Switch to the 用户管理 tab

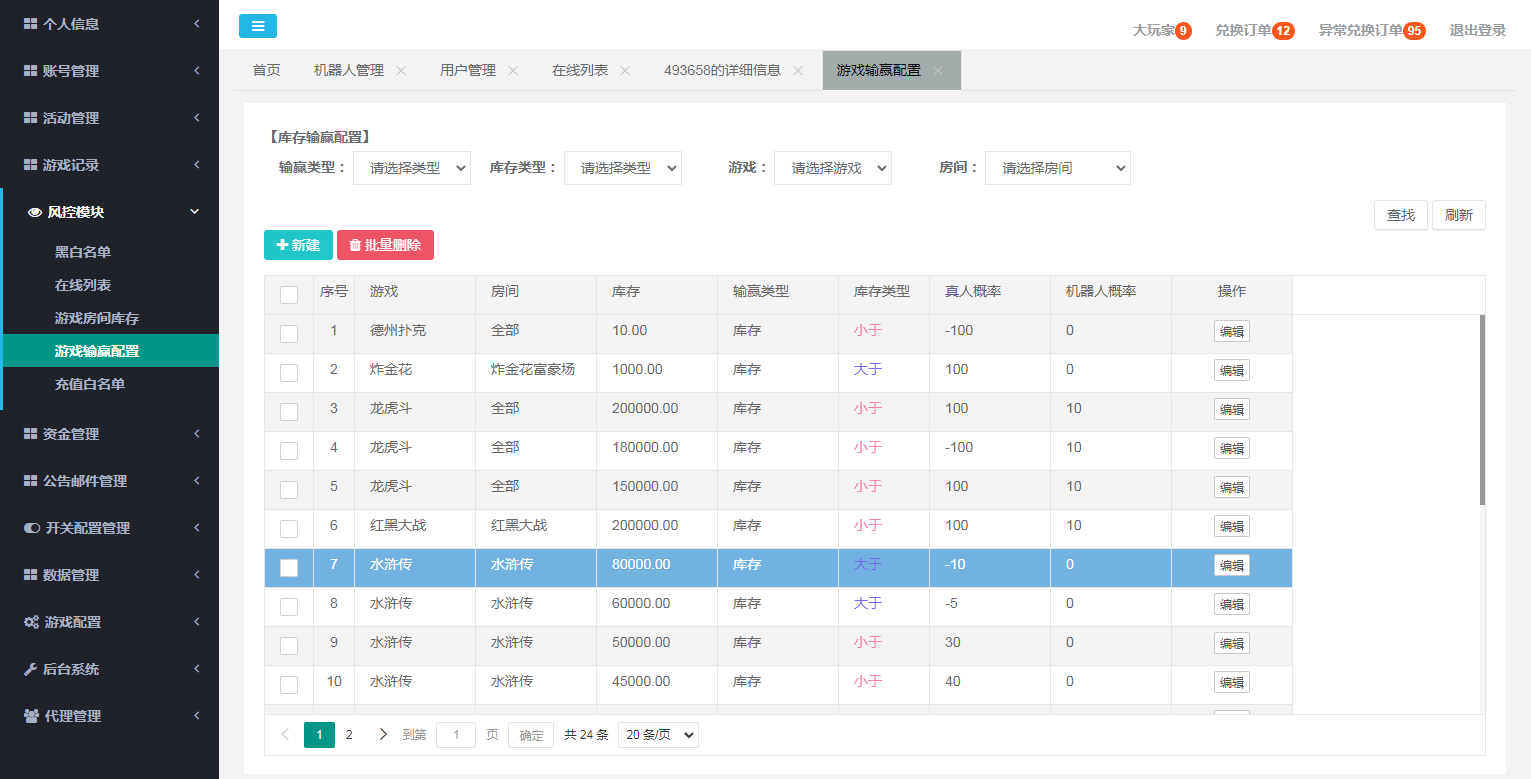[467, 71]
